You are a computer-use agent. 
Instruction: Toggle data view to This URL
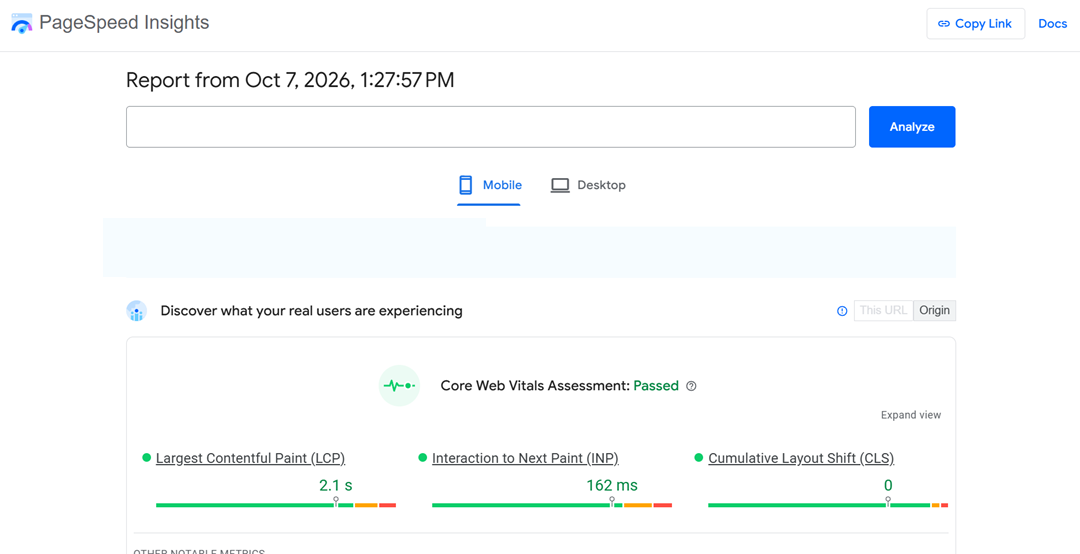[884, 311]
